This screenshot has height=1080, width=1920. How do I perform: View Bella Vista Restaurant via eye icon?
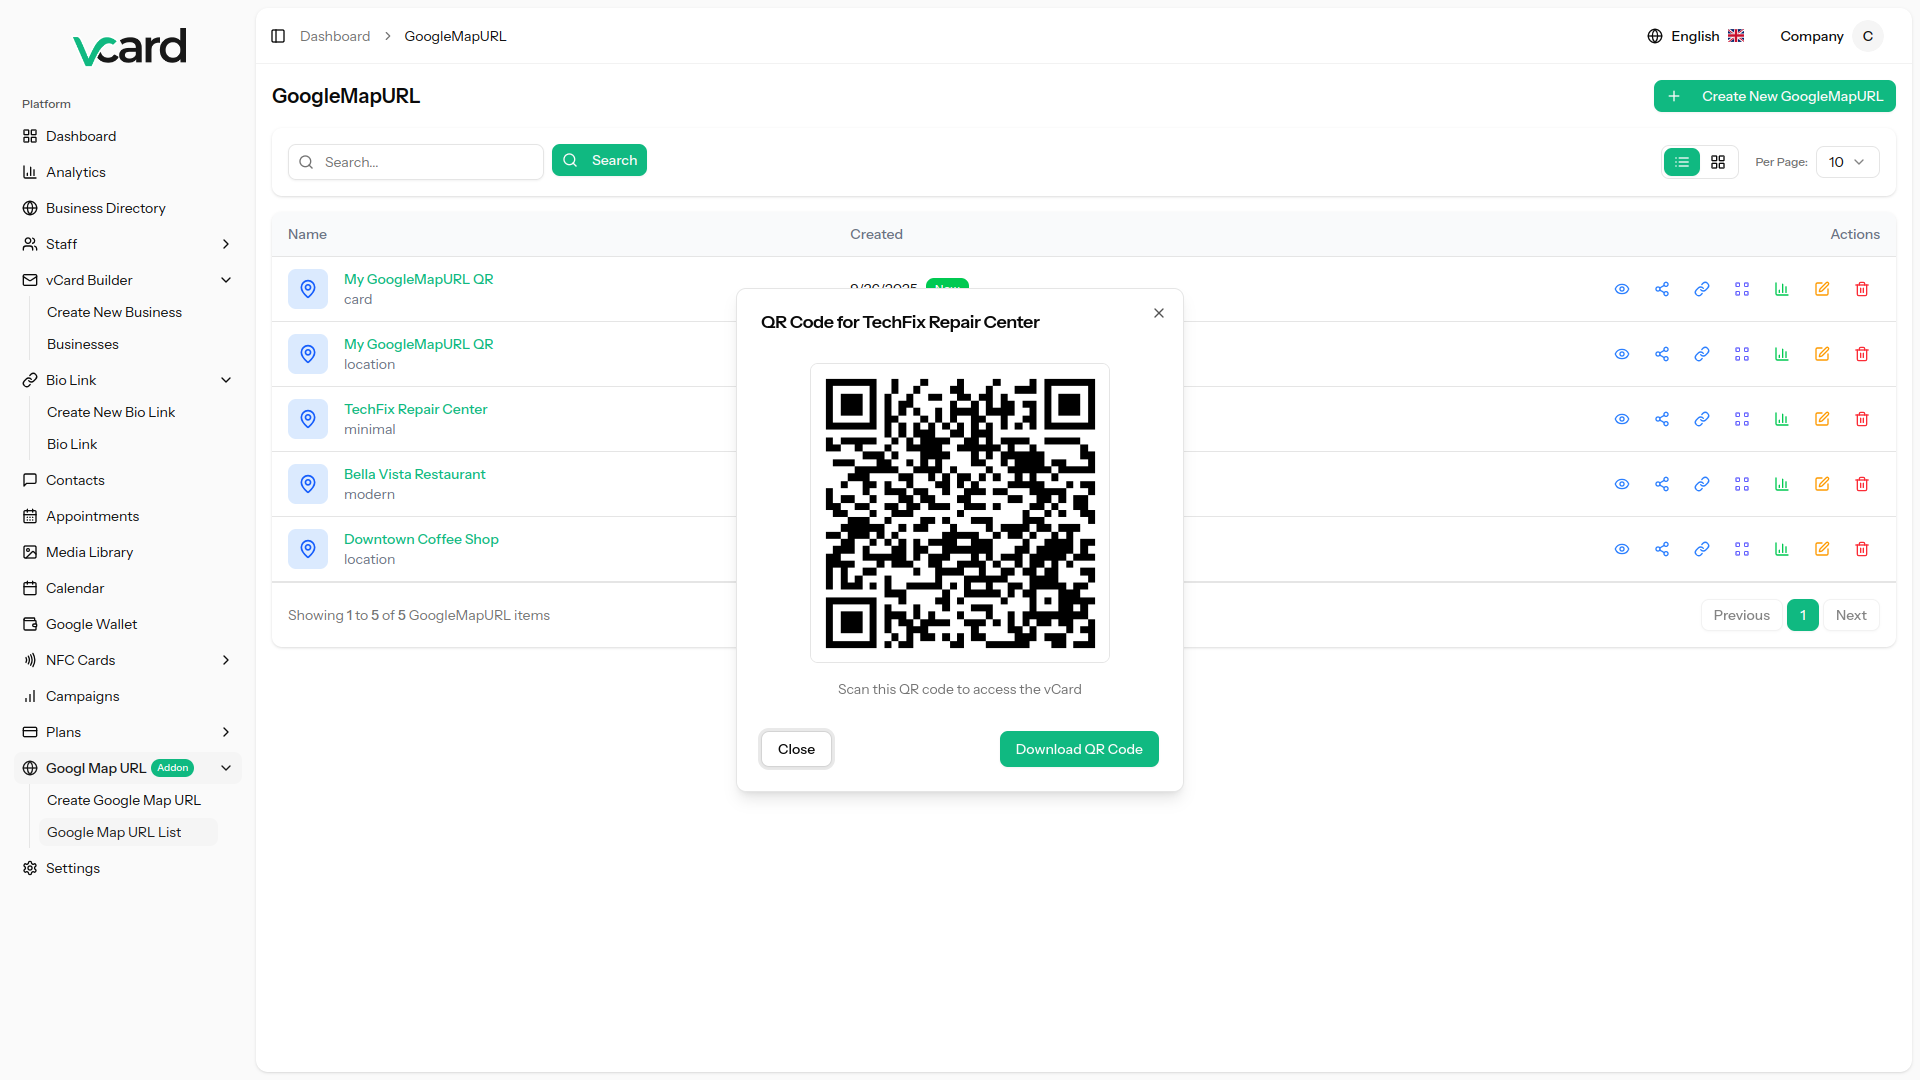coord(1622,484)
